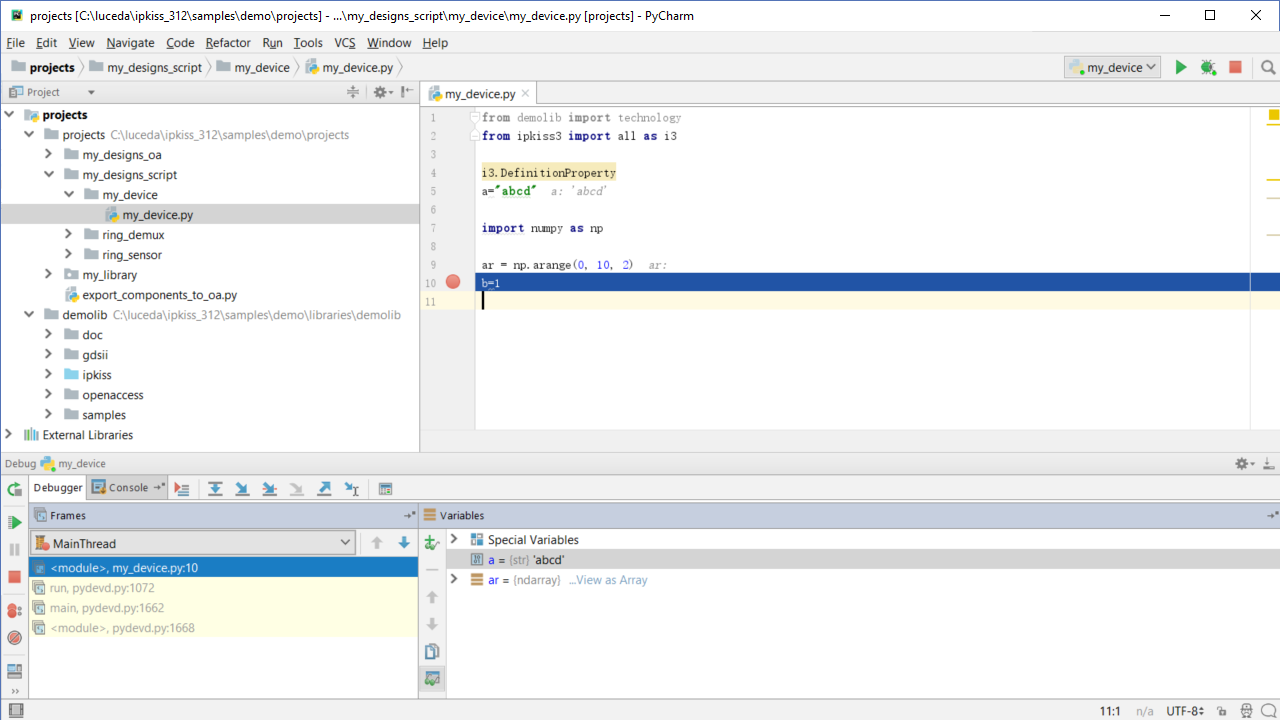Image resolution: width=1280 pixels, height=720 pixels.
Task: Toggle Mute Breakpoints in debug sidebar
Action: (x=14, y=638)
